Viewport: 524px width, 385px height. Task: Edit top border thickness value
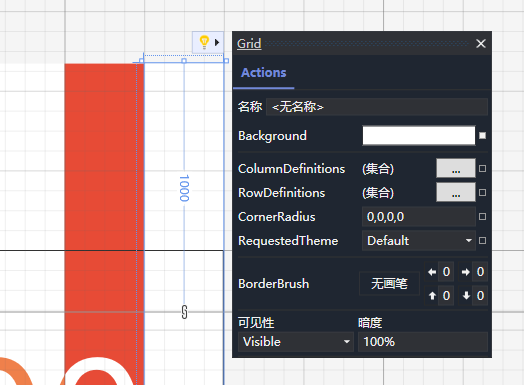pyautogui.click(x=446, y=296)
